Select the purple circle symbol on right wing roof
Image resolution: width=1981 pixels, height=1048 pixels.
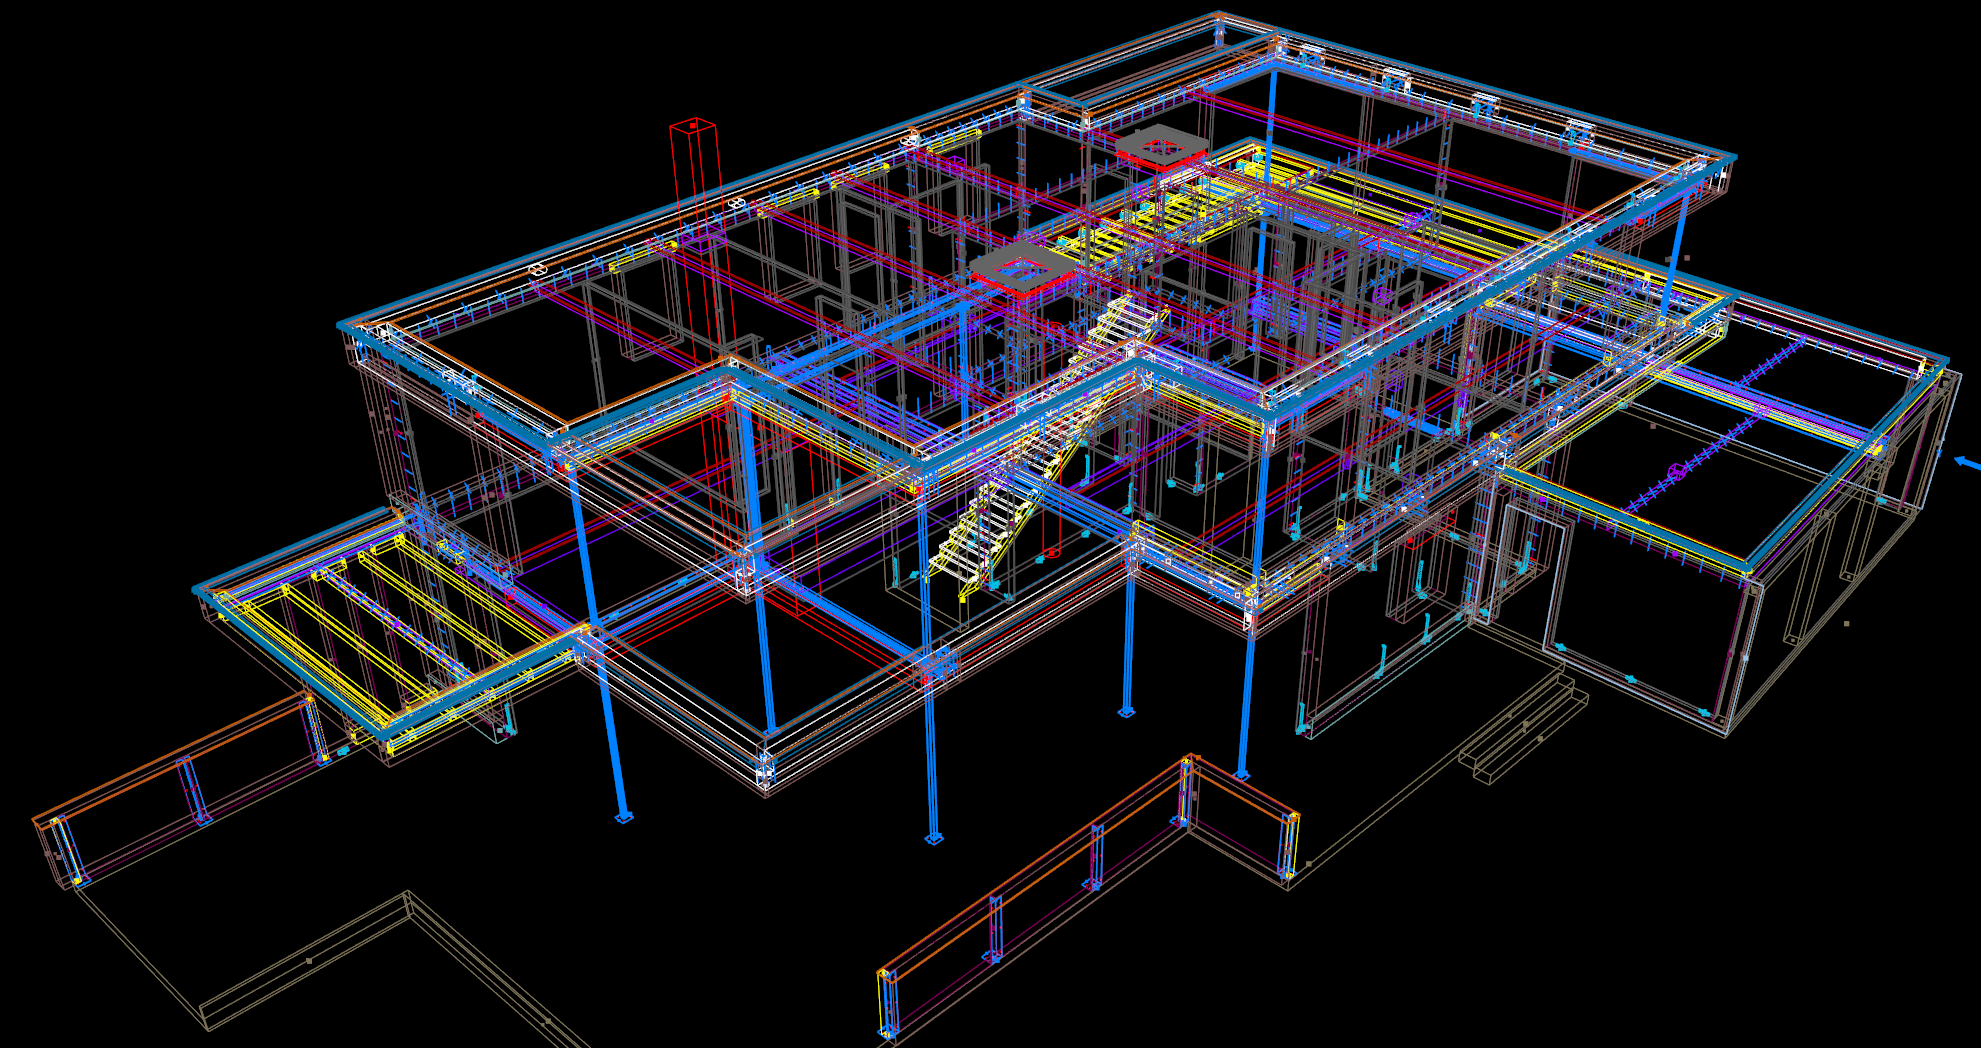[1677, 471]
